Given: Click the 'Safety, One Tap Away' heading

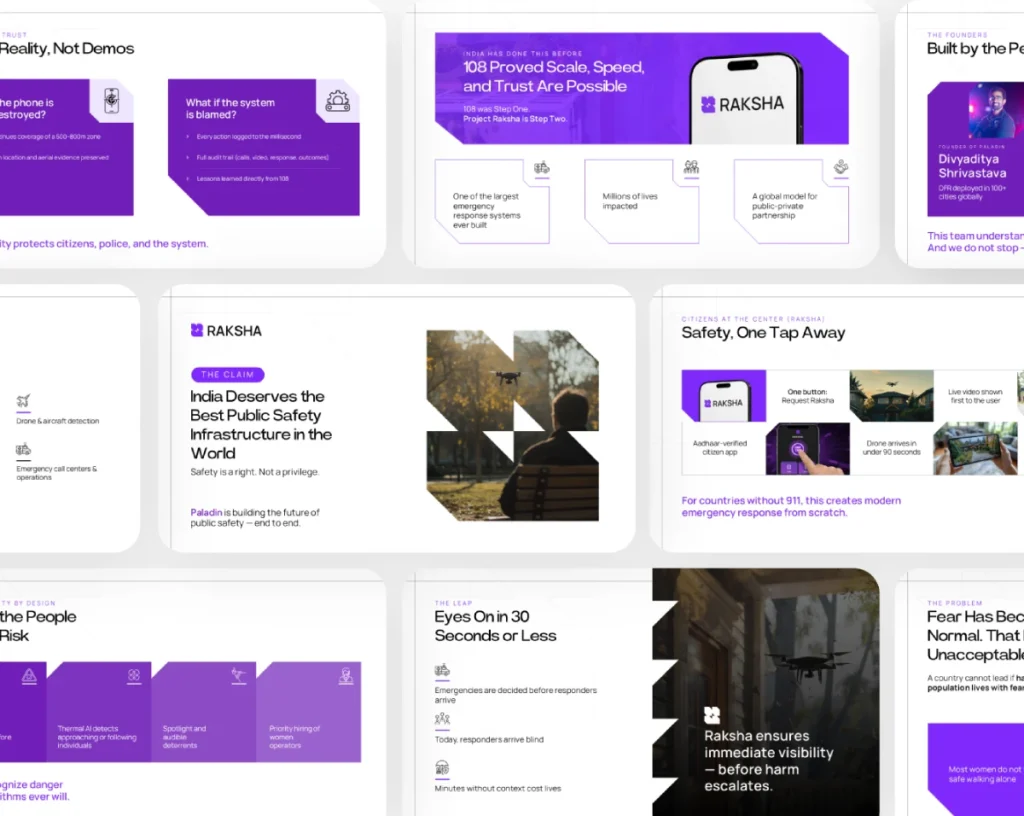Looking at the screenshot, I should click(763, 333).
